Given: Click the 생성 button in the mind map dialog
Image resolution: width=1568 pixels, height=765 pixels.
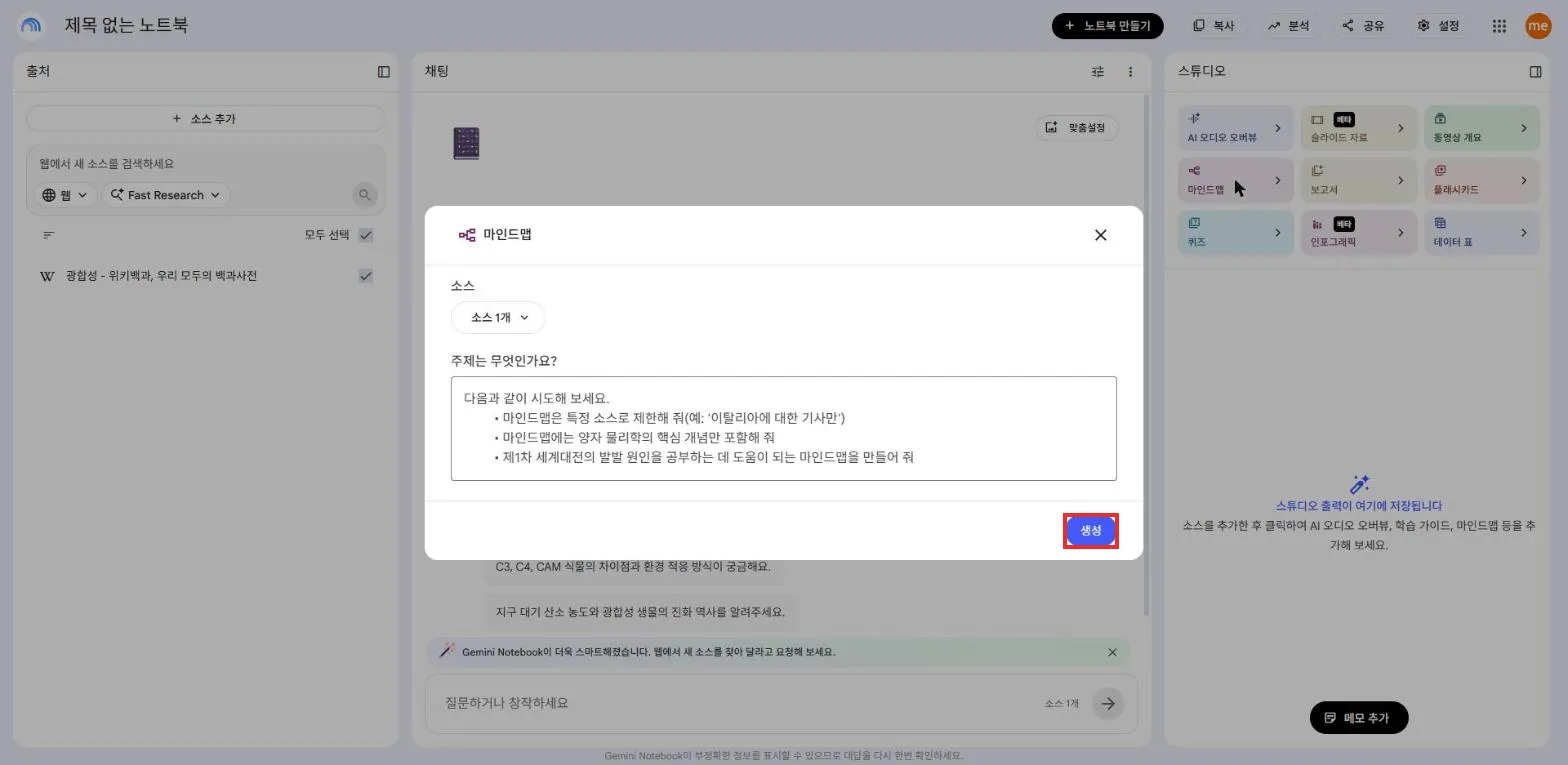Looking at the screenshot, I should [1090, 531].
